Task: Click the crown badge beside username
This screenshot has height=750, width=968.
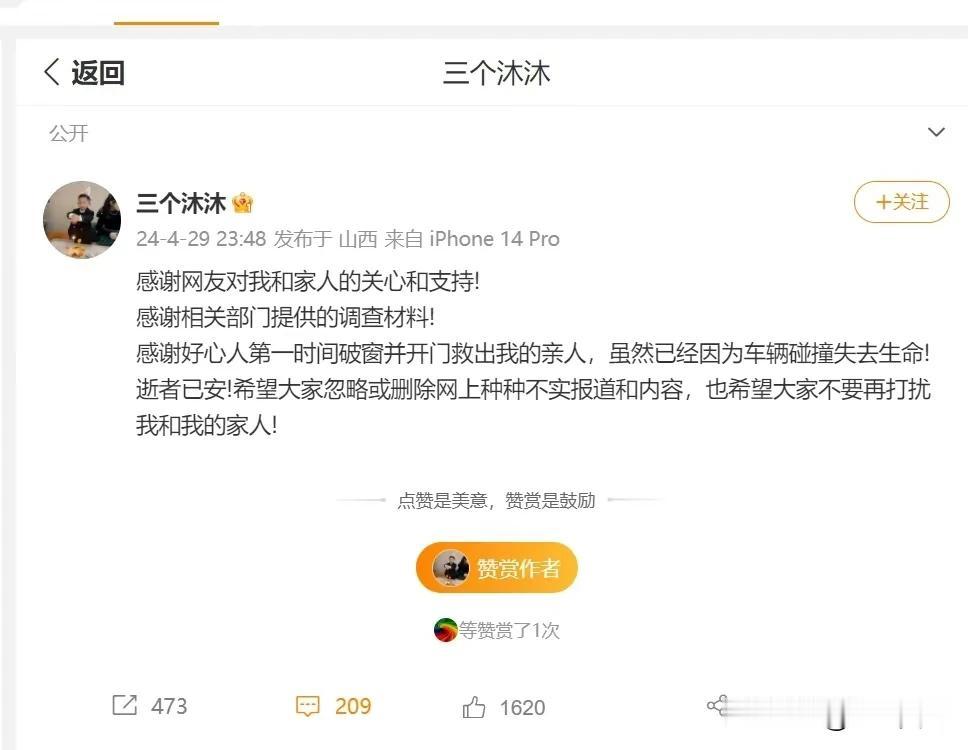Action: coord(243,203)
